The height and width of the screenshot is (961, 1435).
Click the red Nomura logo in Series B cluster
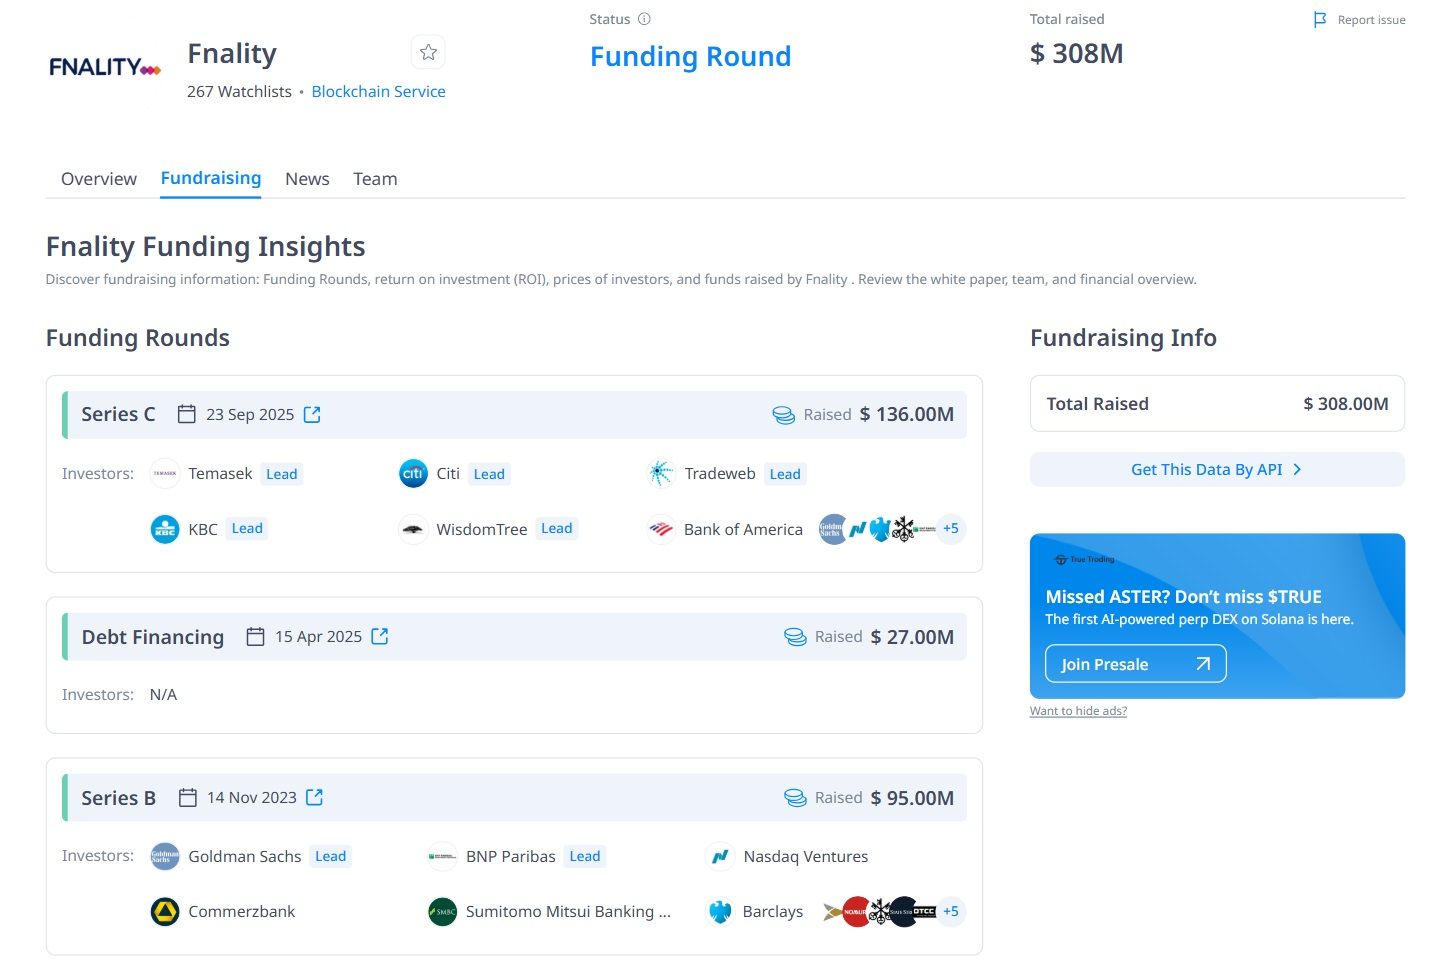[x=855, y=911]
